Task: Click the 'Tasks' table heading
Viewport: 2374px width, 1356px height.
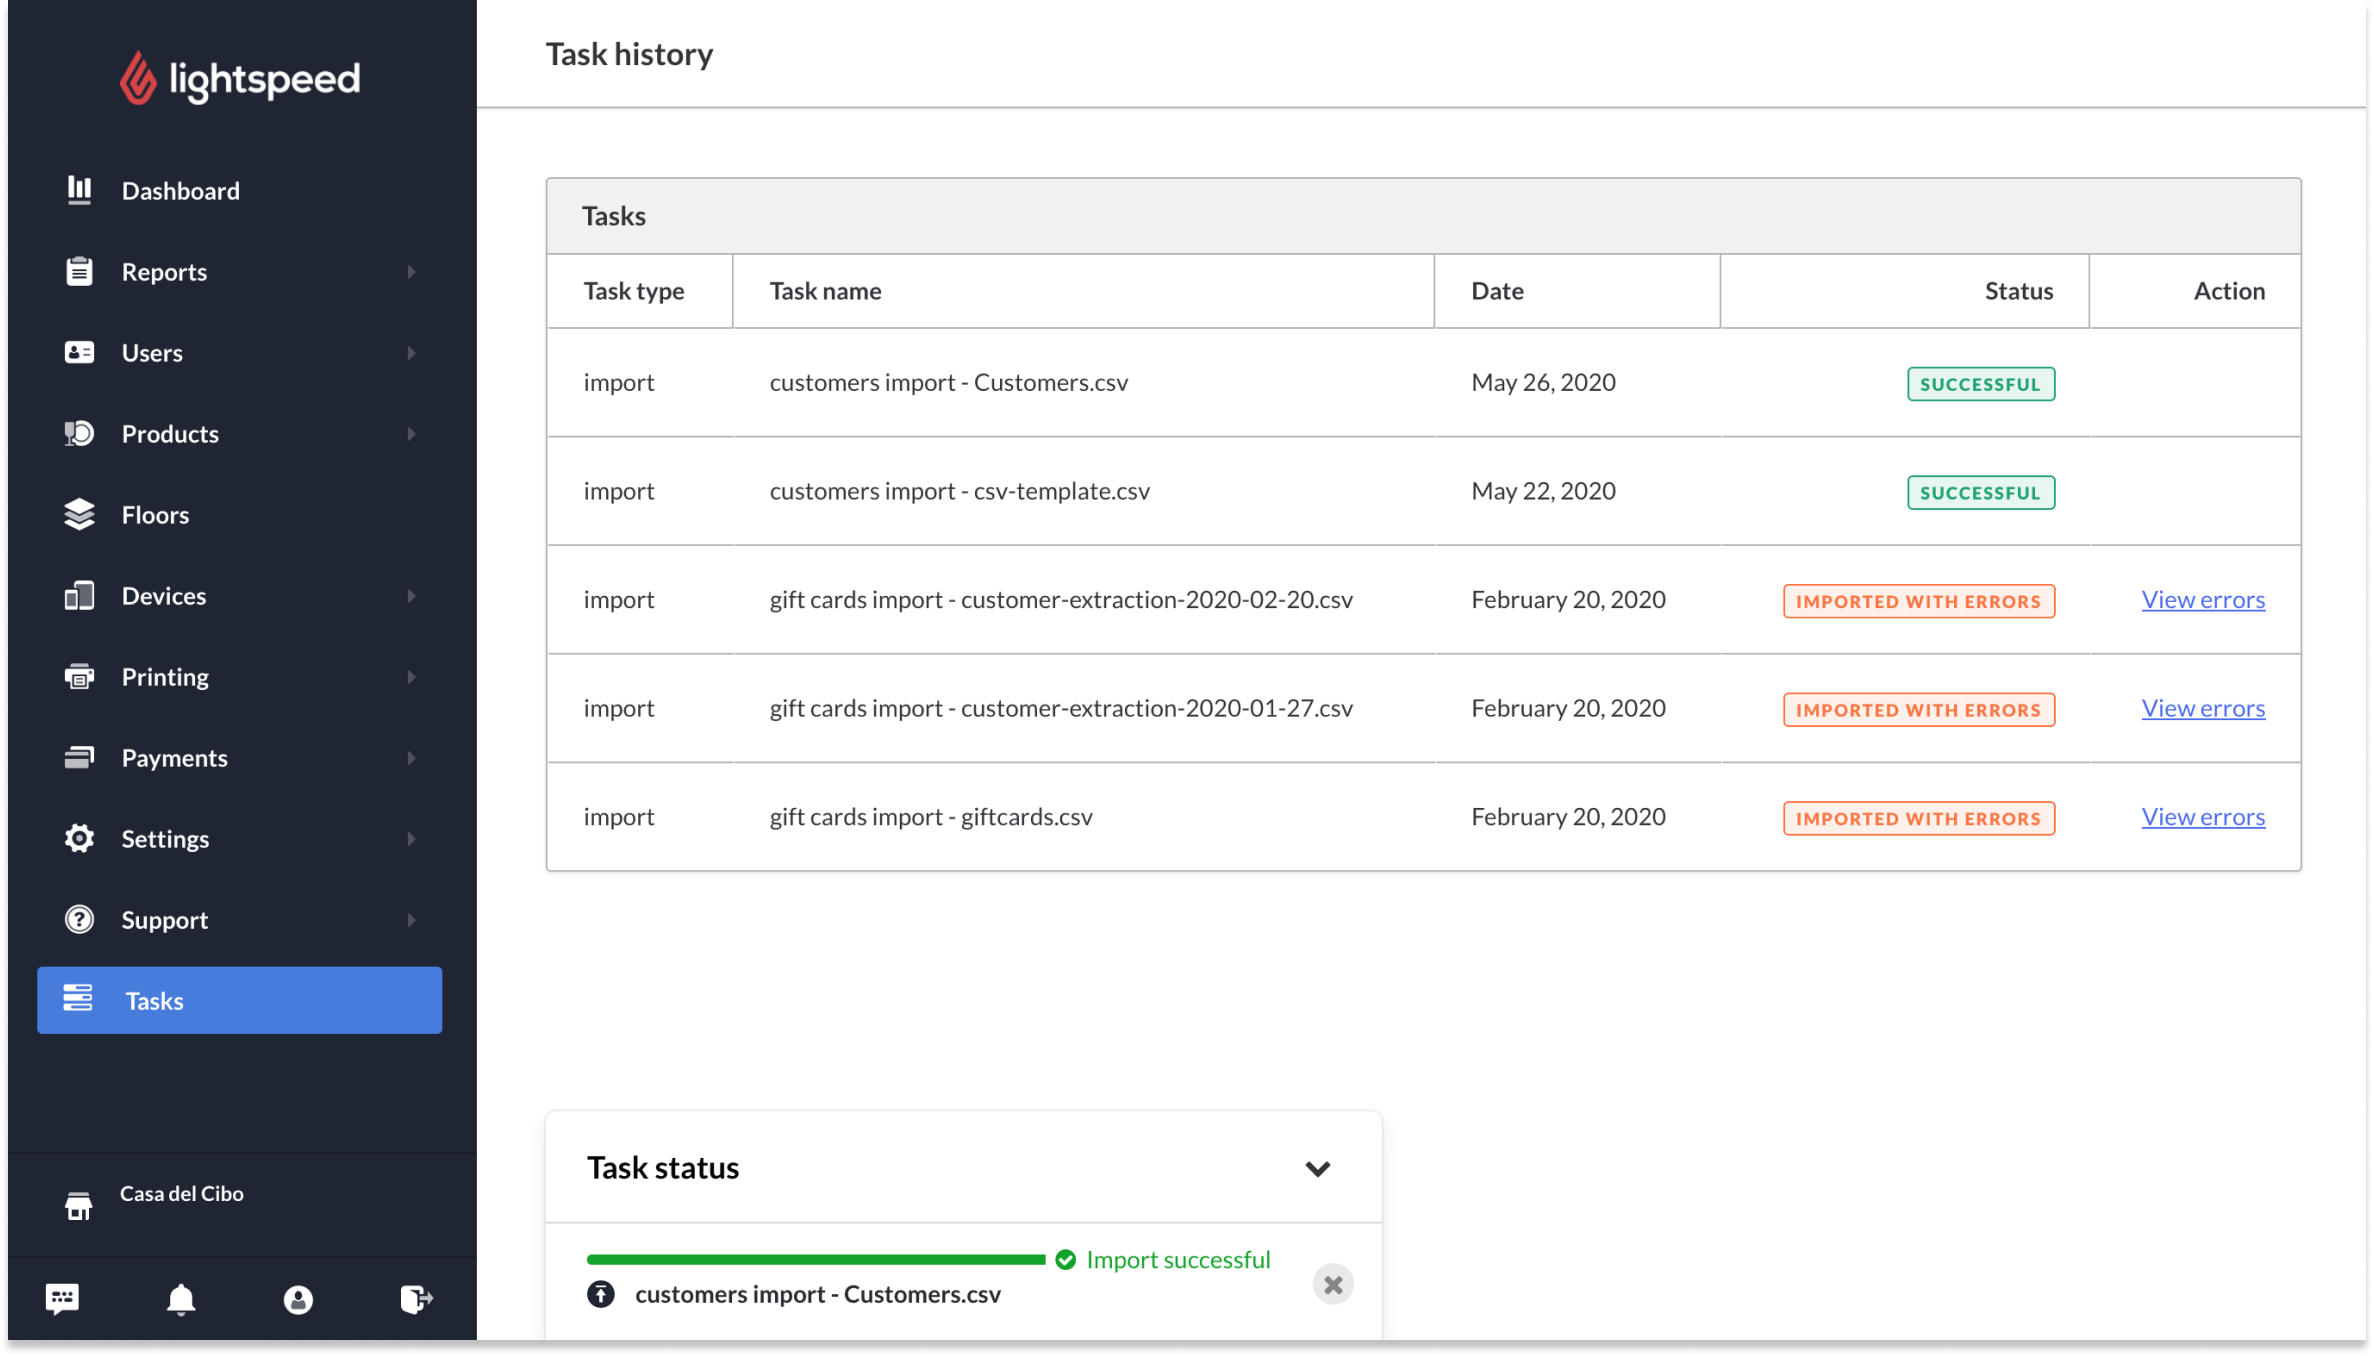Action: 613,216
